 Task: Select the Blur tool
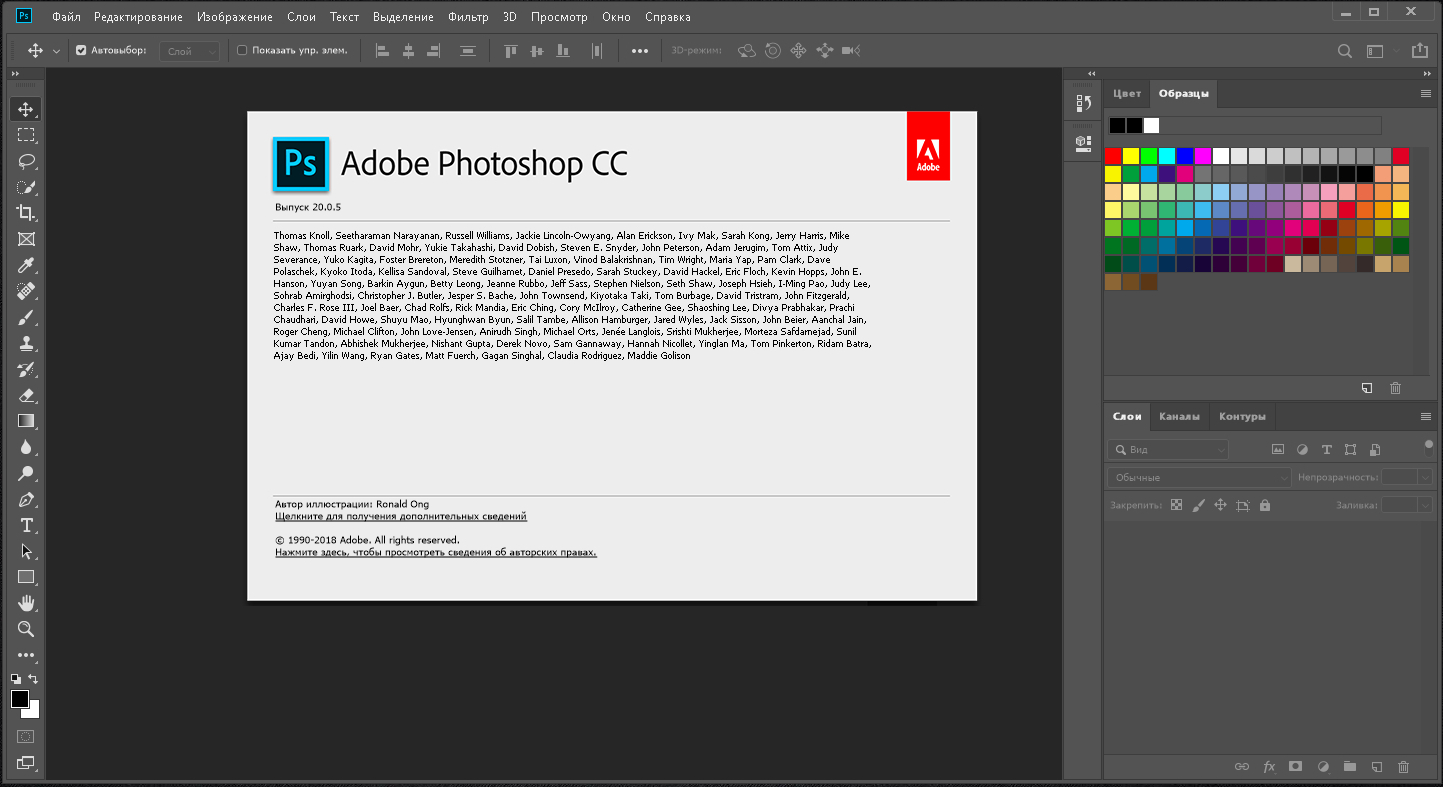point(26,447)
